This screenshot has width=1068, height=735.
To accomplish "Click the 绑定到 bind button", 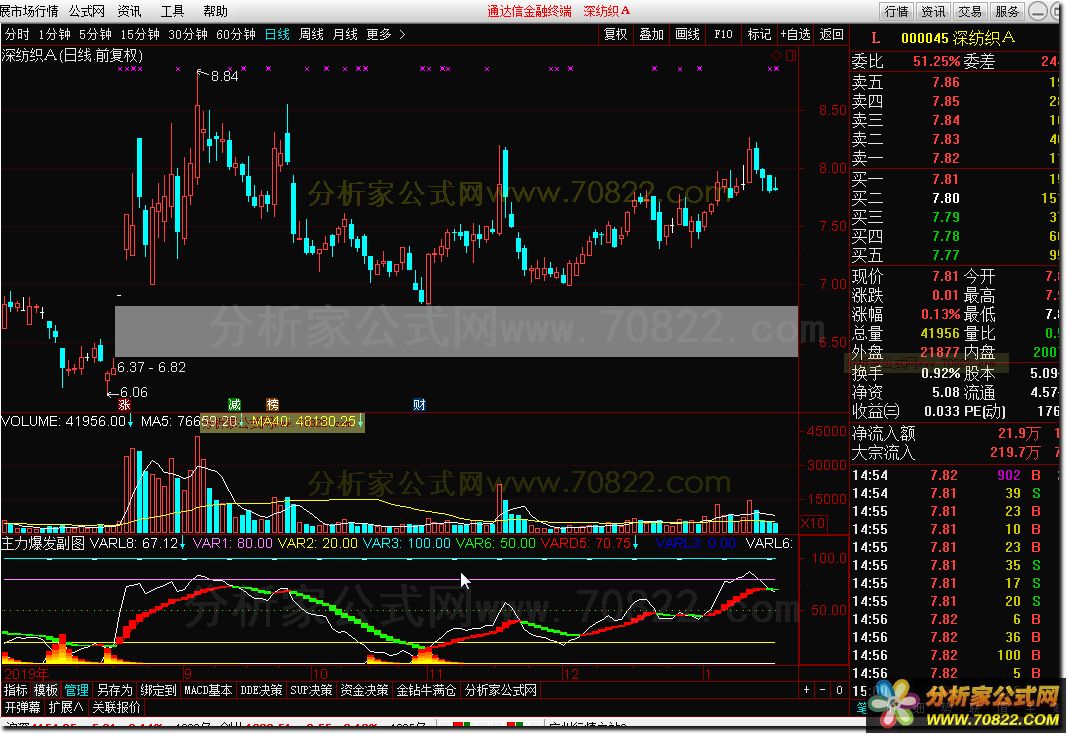I will [x=158, y=690].
